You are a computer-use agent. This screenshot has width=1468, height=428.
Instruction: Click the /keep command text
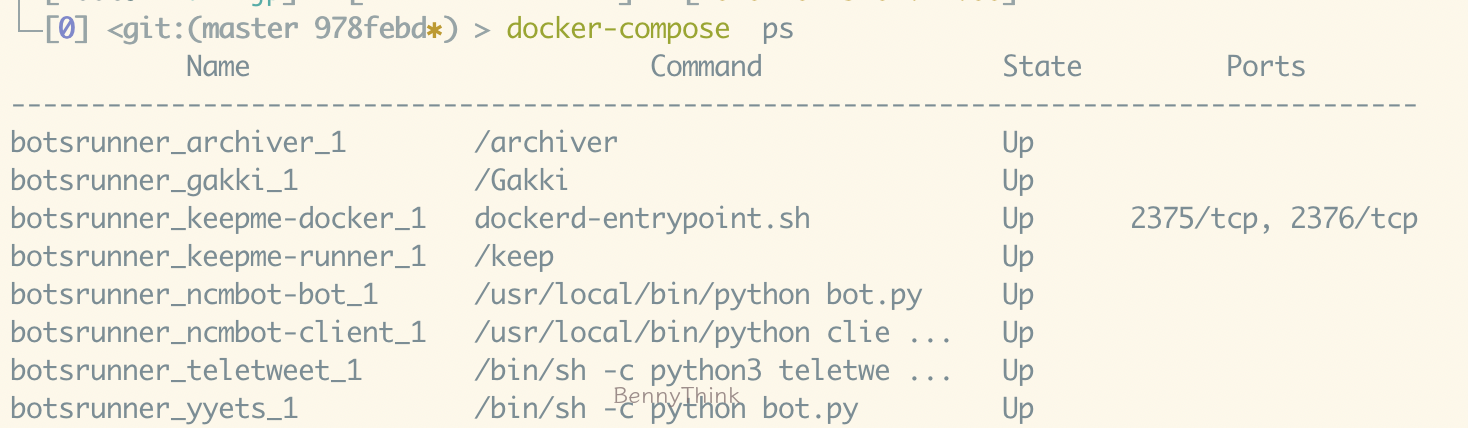(x=514, y=257)
